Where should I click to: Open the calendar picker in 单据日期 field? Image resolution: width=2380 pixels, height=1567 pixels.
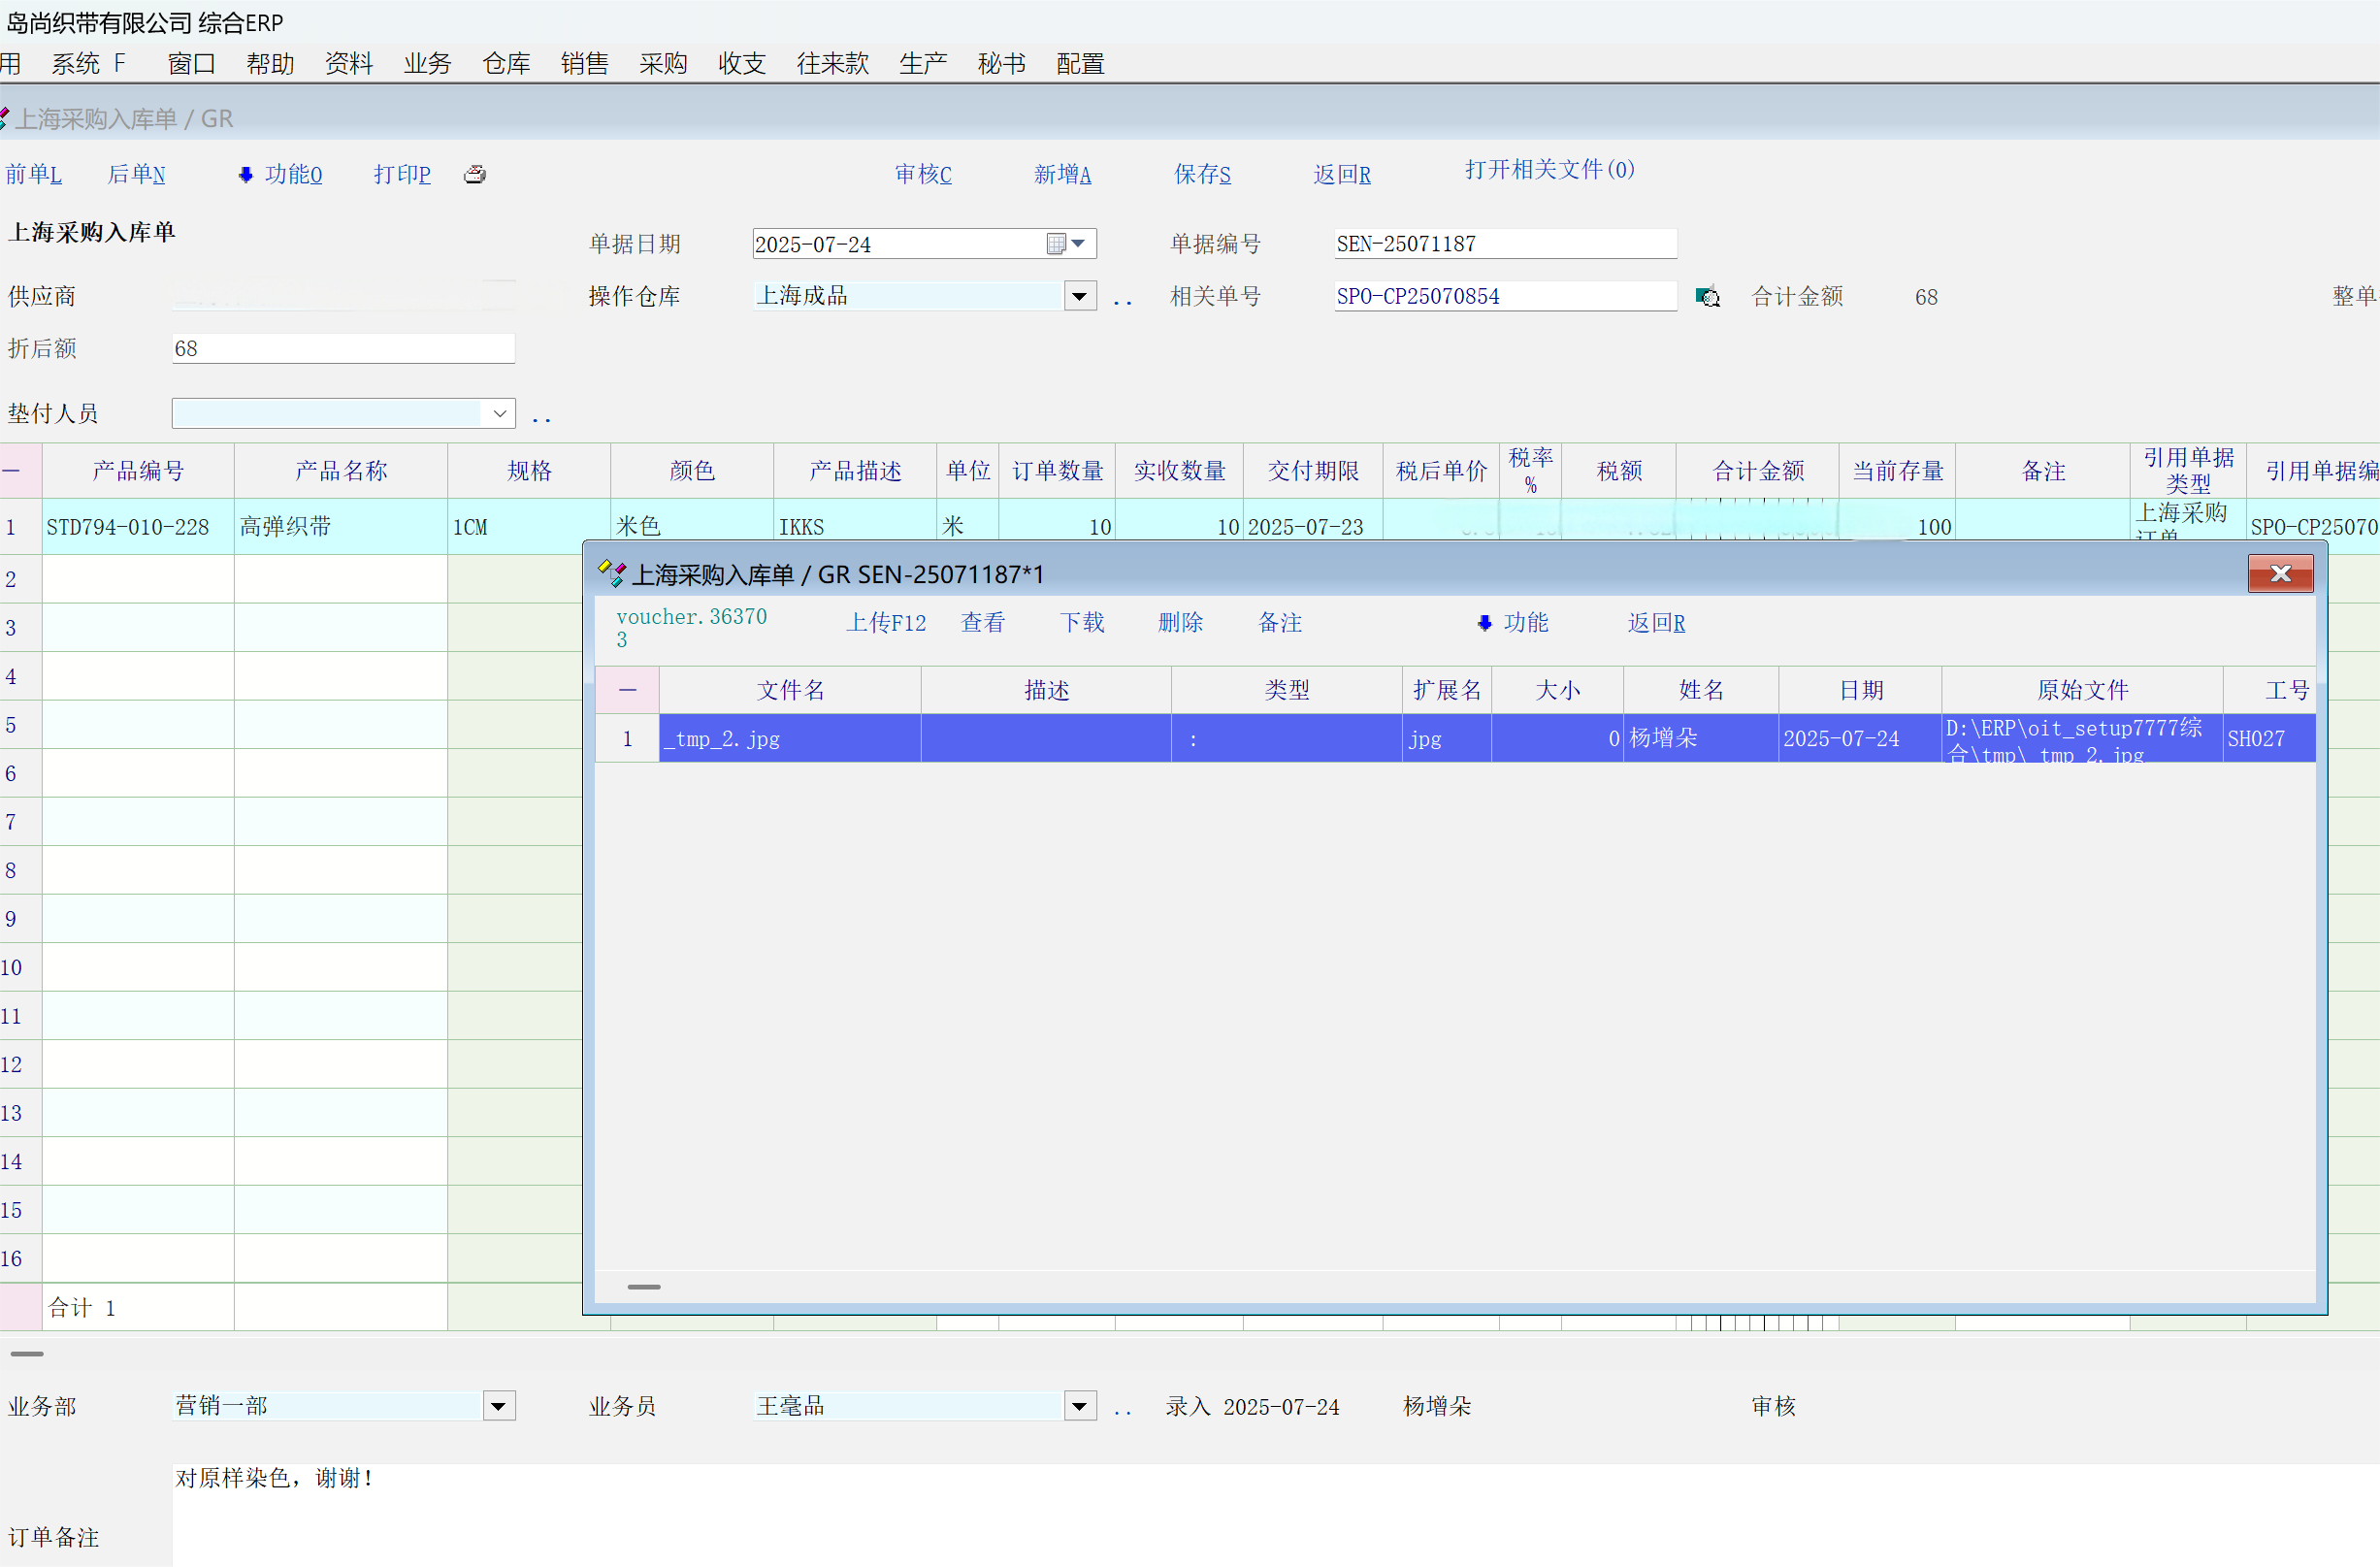pos(1064,244)
